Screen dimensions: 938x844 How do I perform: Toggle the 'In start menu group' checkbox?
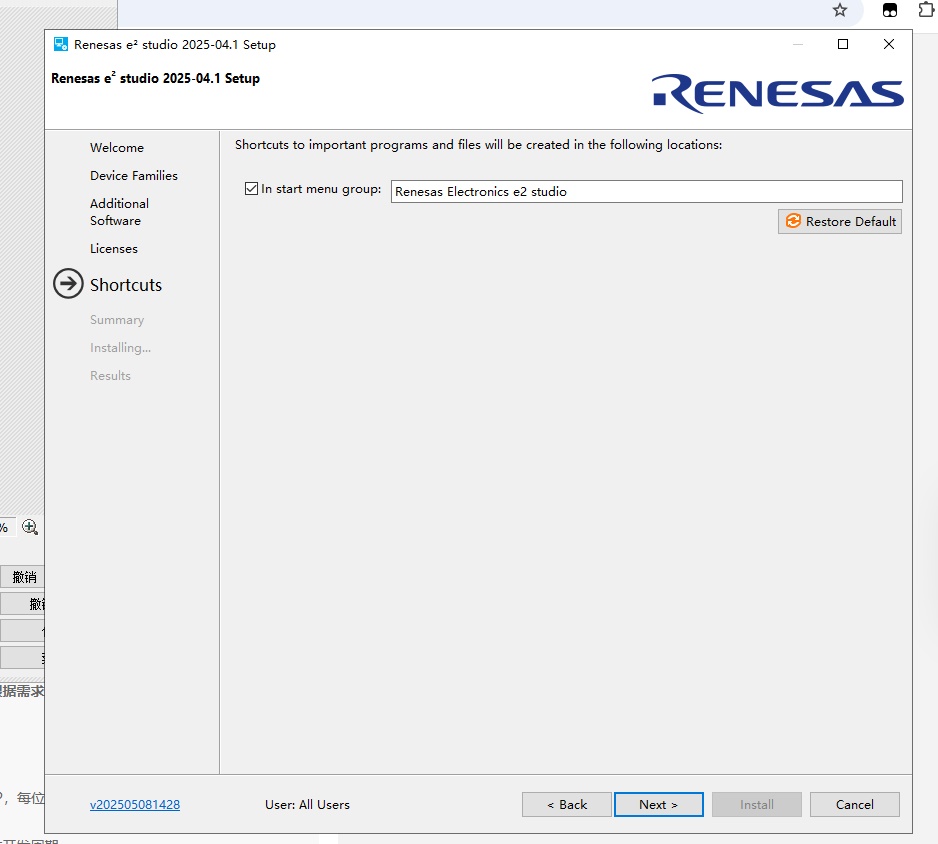pyautogui.click(x=251, y=189)
